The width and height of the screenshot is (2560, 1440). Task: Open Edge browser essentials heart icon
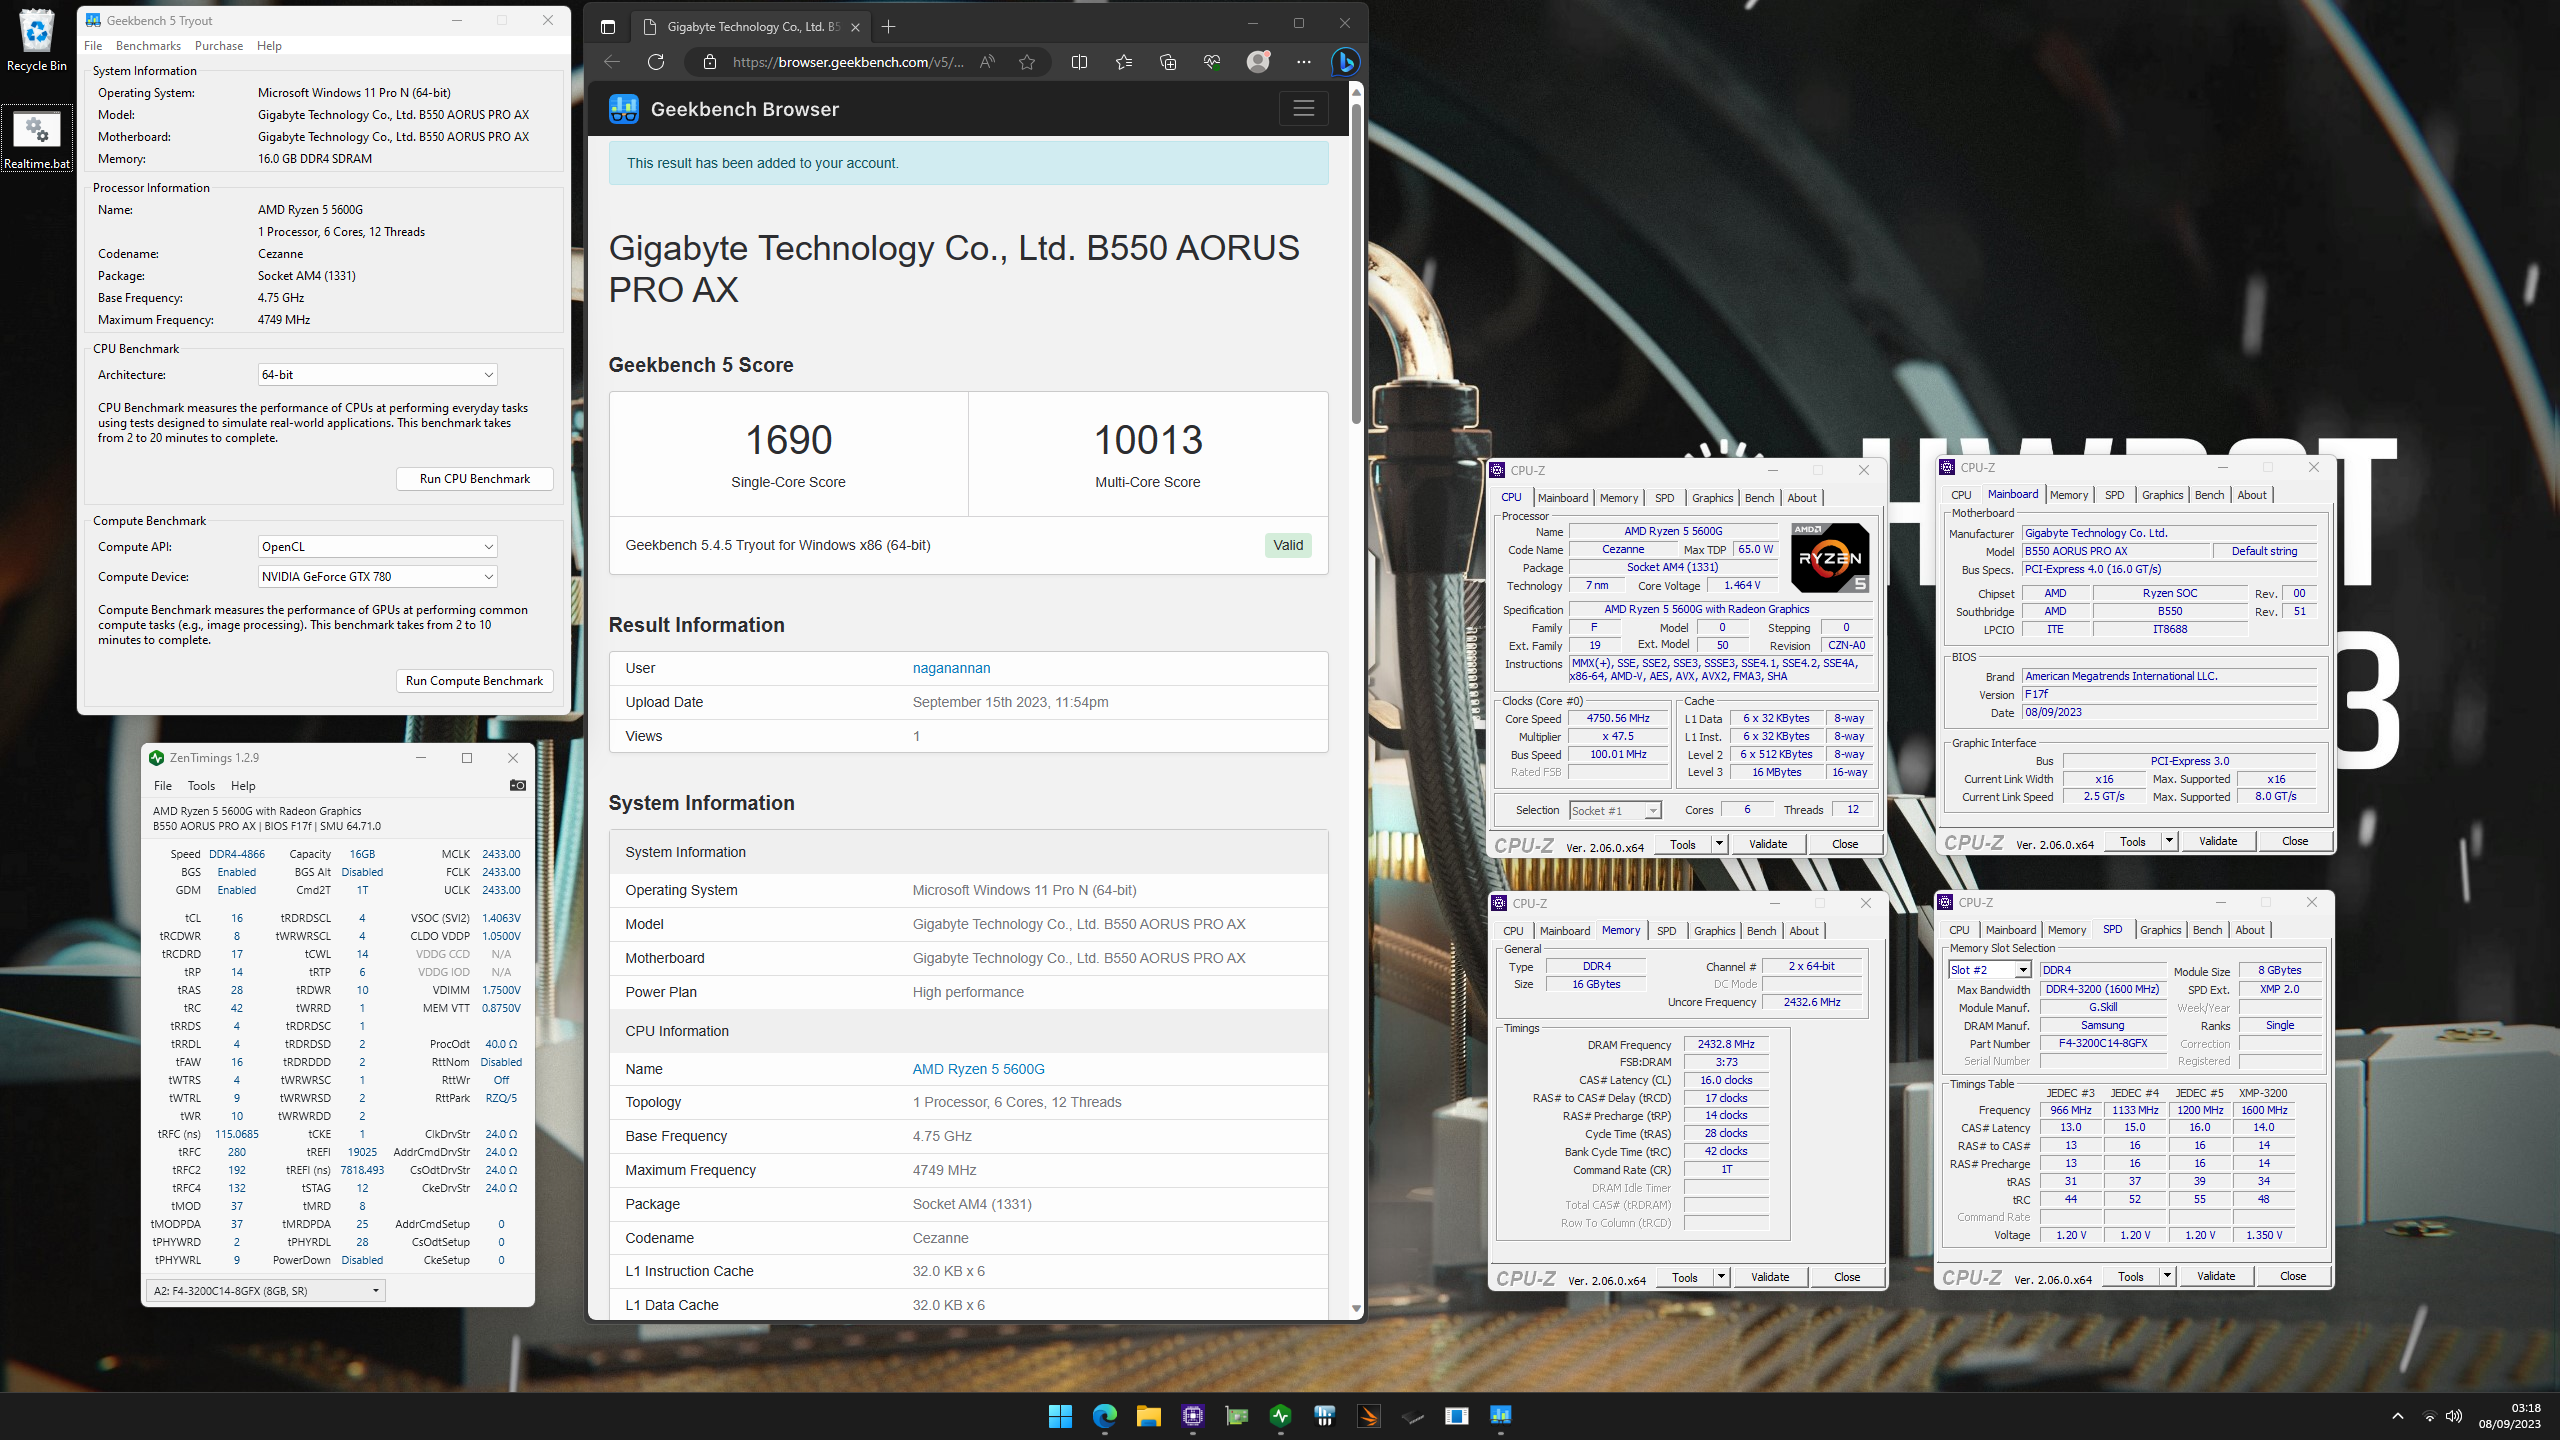pos(1212,62)
